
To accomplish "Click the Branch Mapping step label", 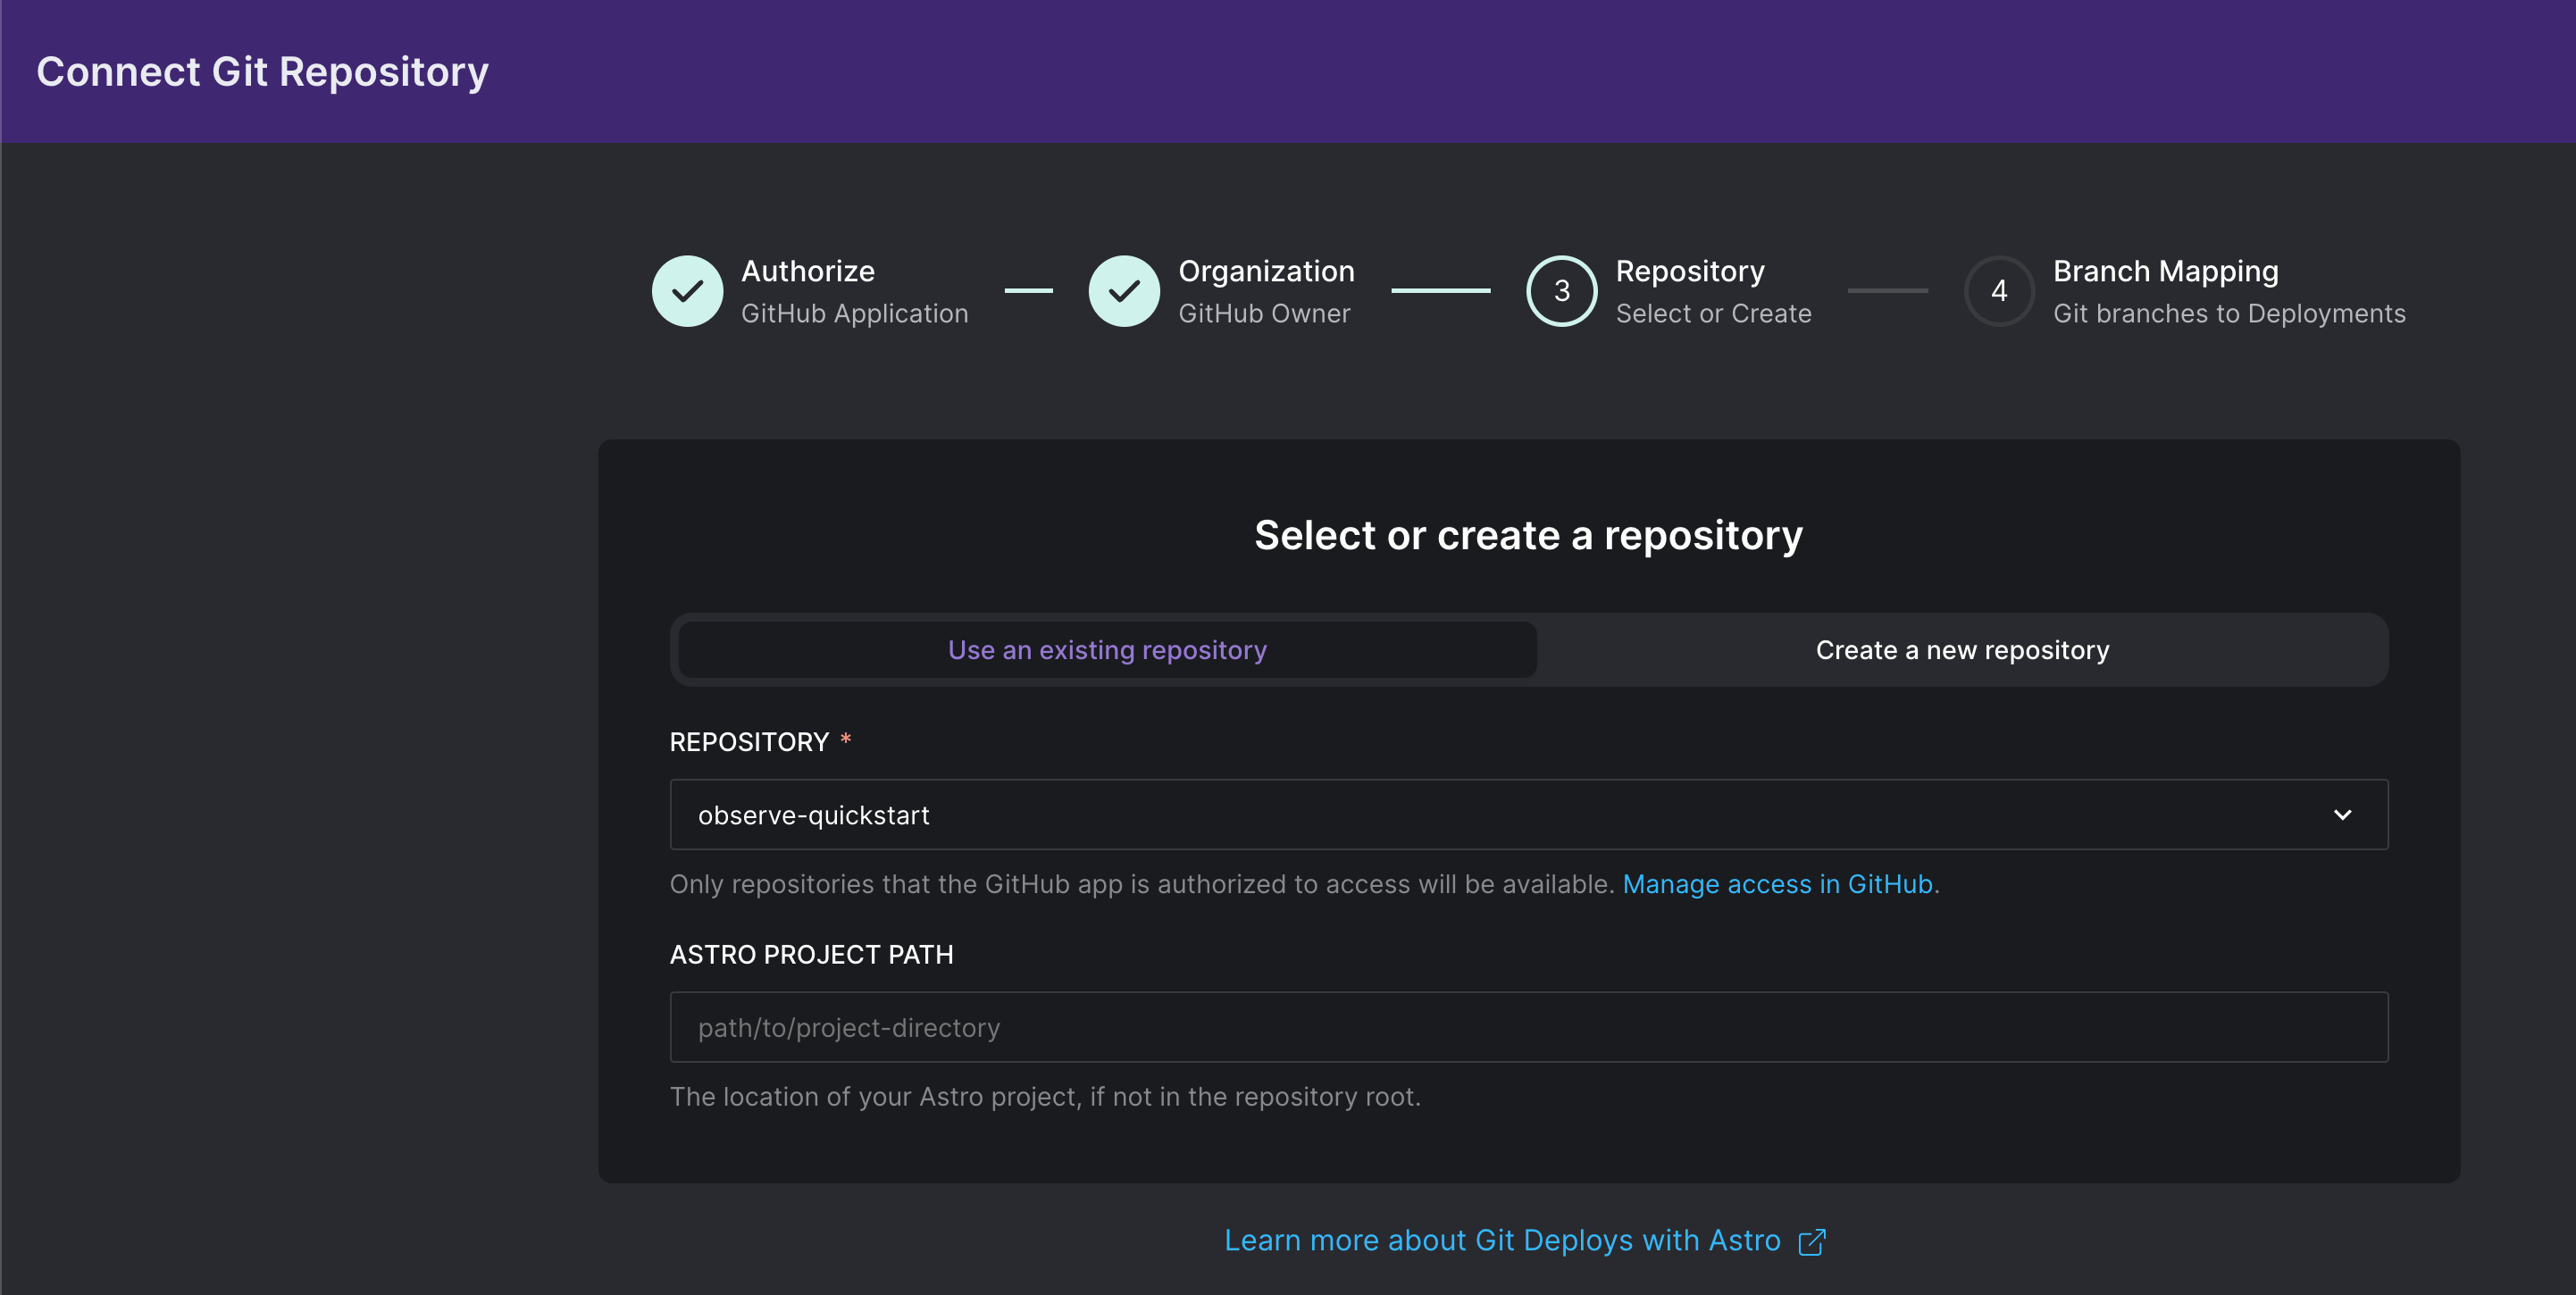I will tap(2164, 270).
